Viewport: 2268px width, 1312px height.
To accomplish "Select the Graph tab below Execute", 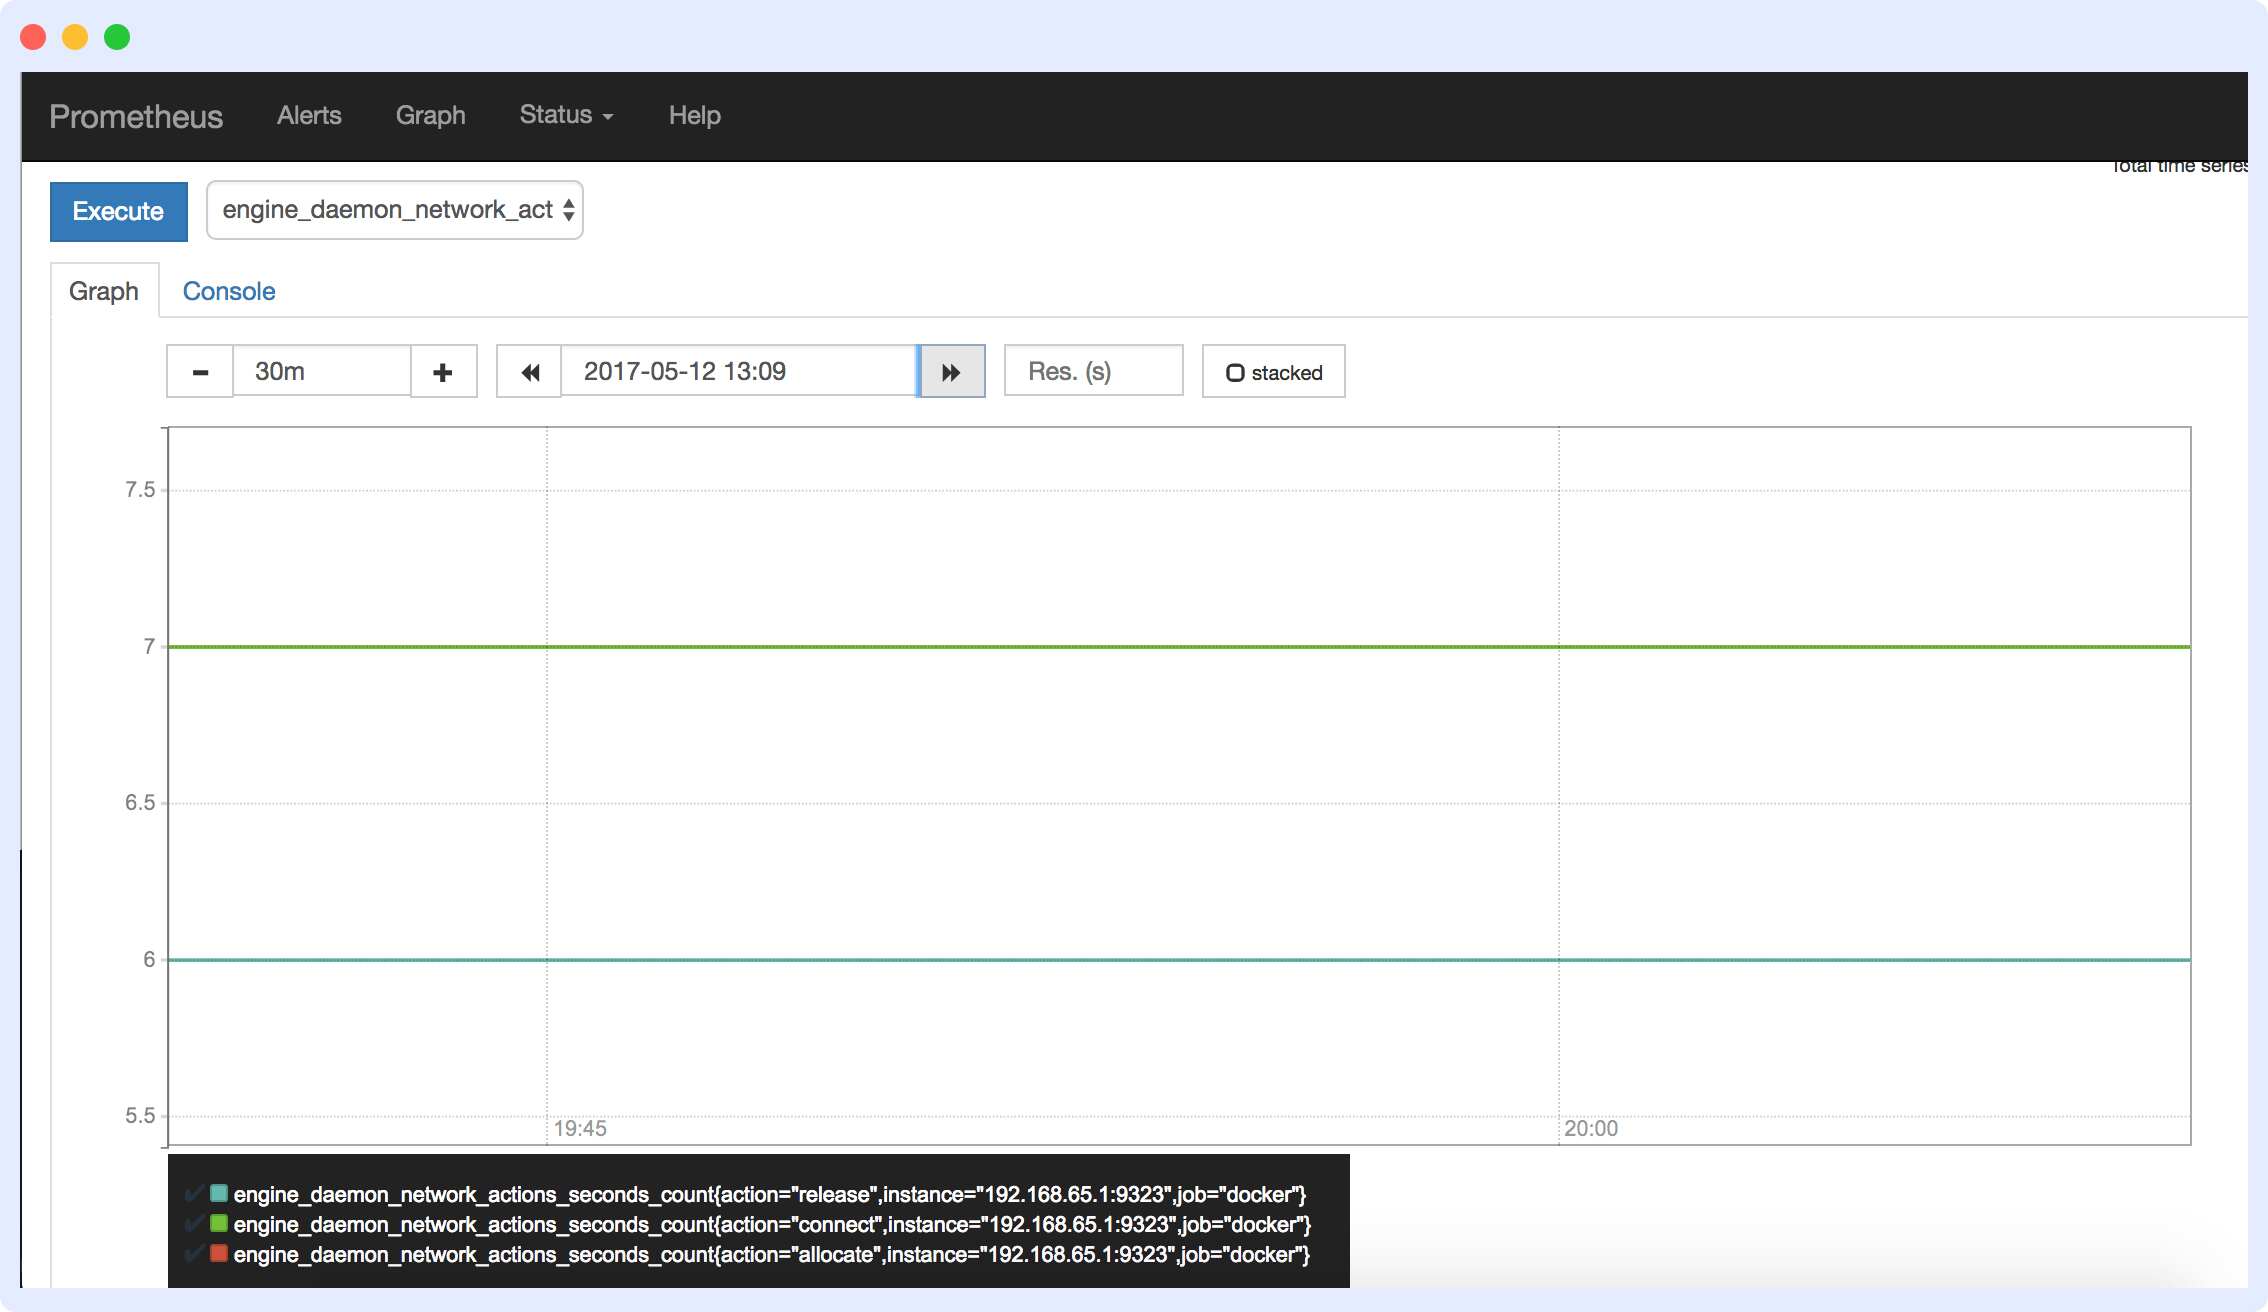I will pyautogui.click(x=104, y=290).
